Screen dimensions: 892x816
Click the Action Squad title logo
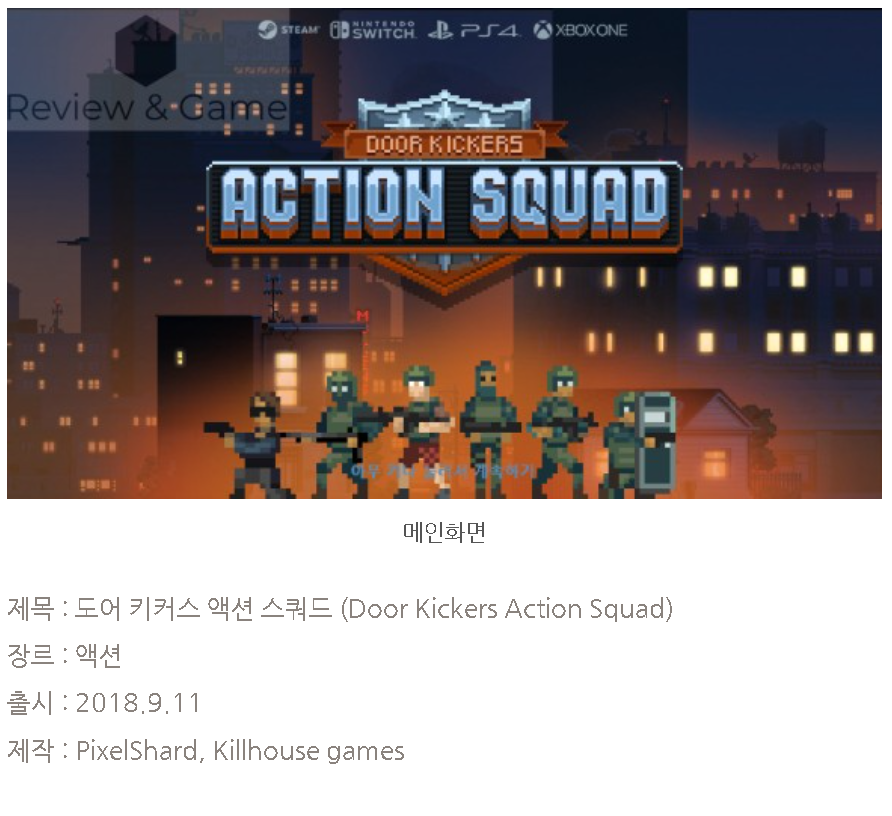click(x=444, y=206)
